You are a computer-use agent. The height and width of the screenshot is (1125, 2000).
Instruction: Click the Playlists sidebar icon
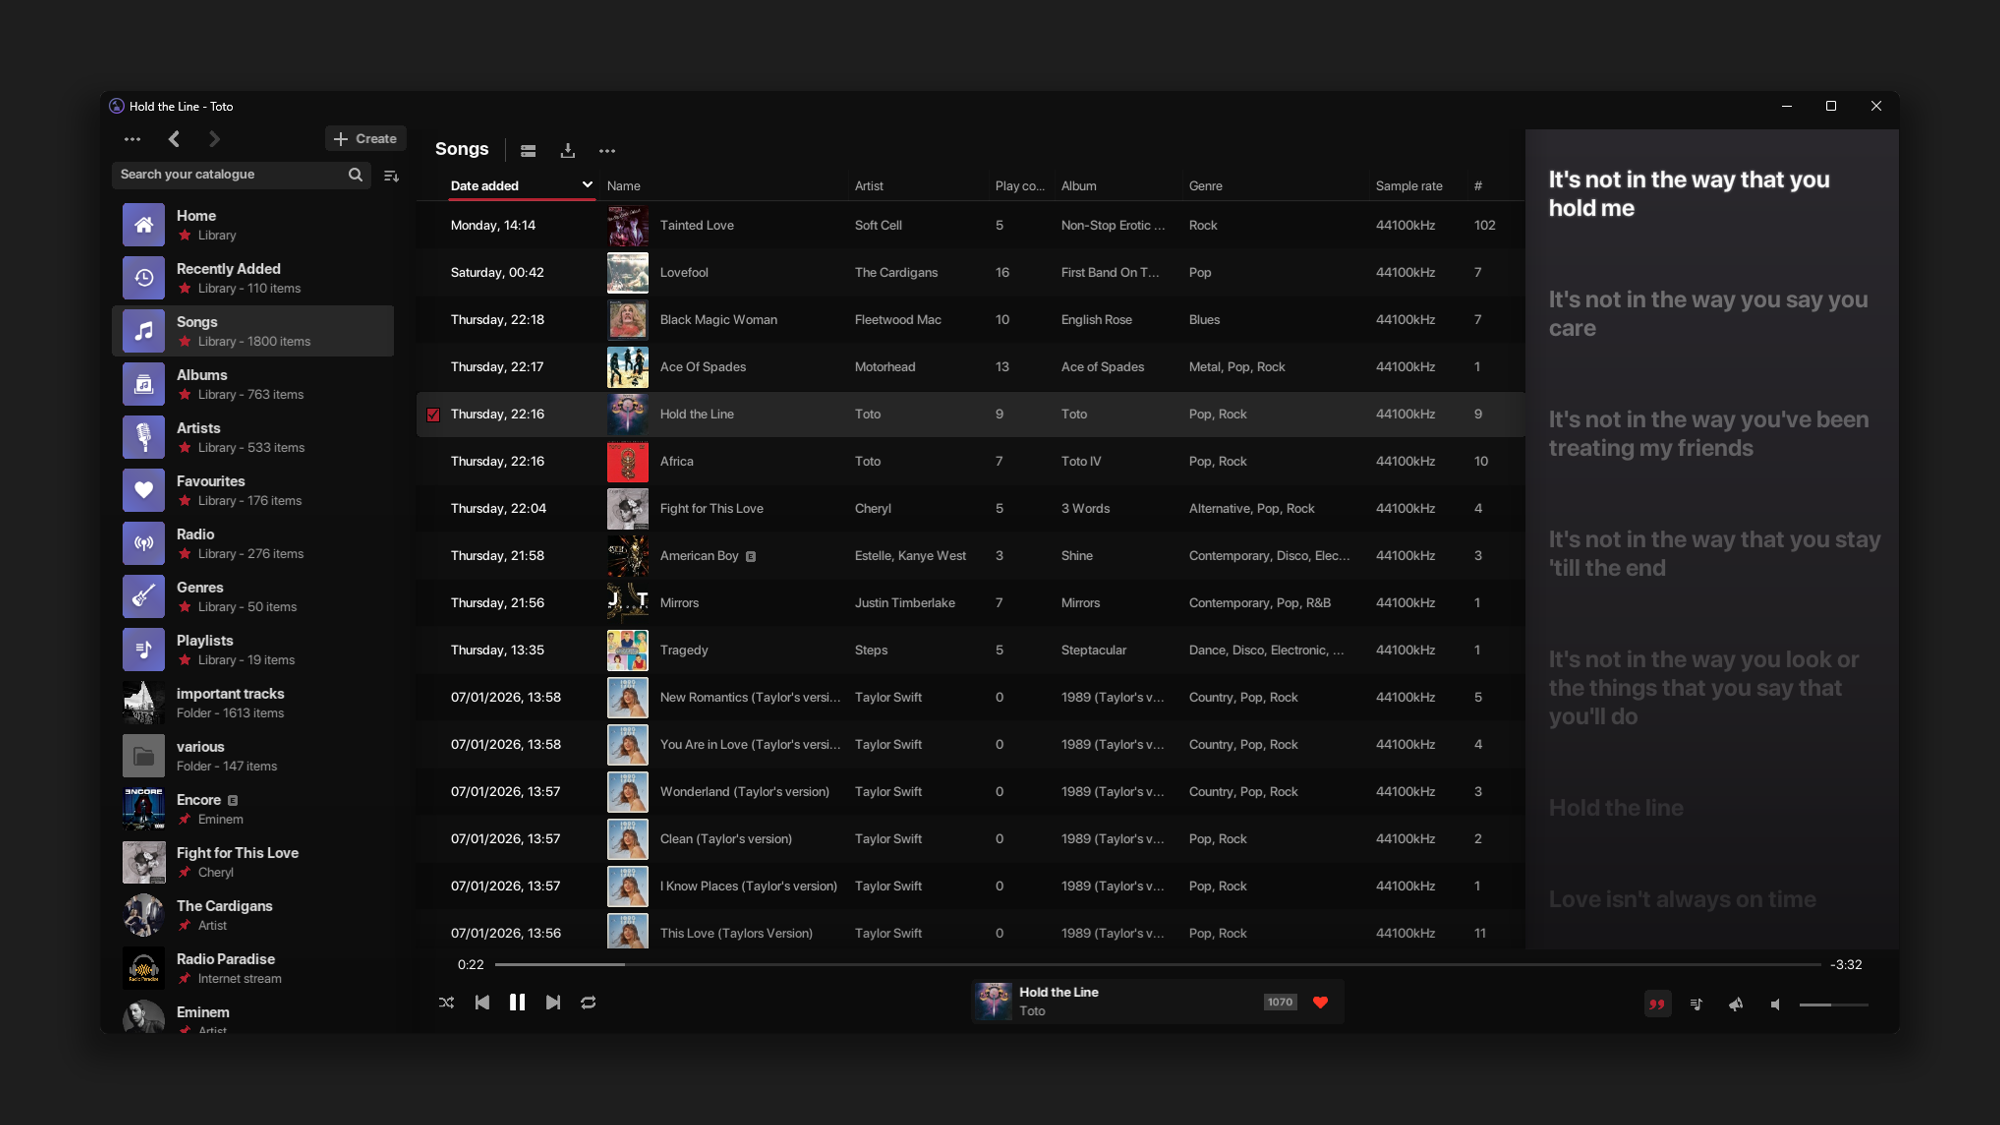pos(144,649)
